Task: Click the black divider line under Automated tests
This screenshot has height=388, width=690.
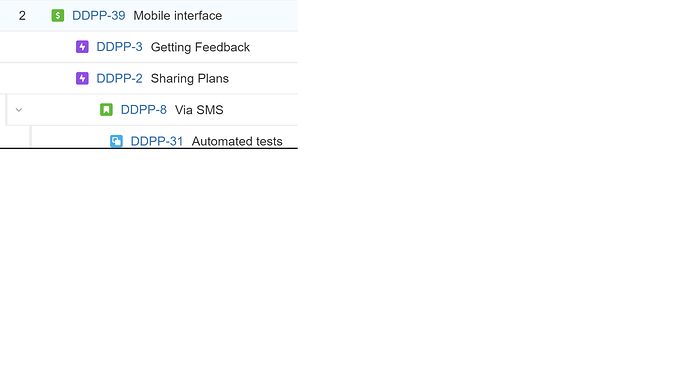Action: click(x=149, y=148)
